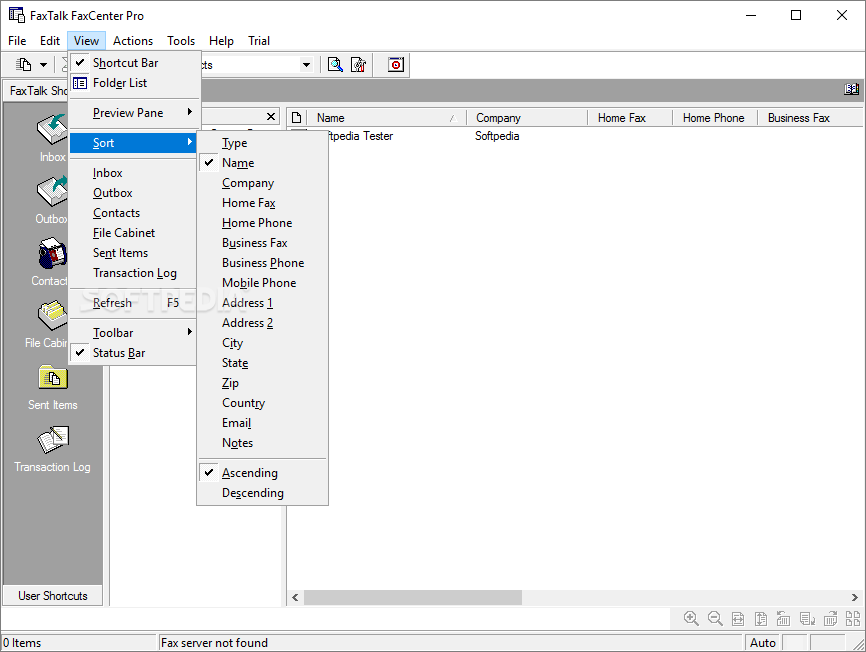The height and width of the screenshot is (652, 866).
Task: Click the find magnifier toolbar icon
Action: coord(335,65)
